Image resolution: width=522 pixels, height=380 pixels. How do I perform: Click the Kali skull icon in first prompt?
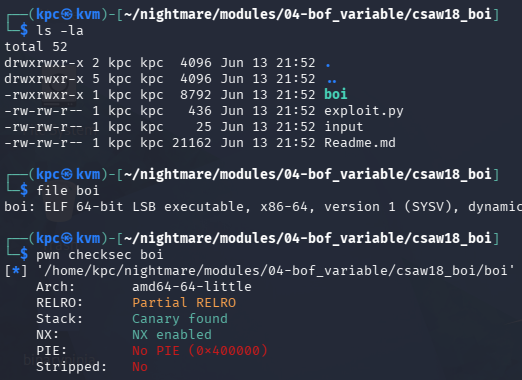click(67, 14)
